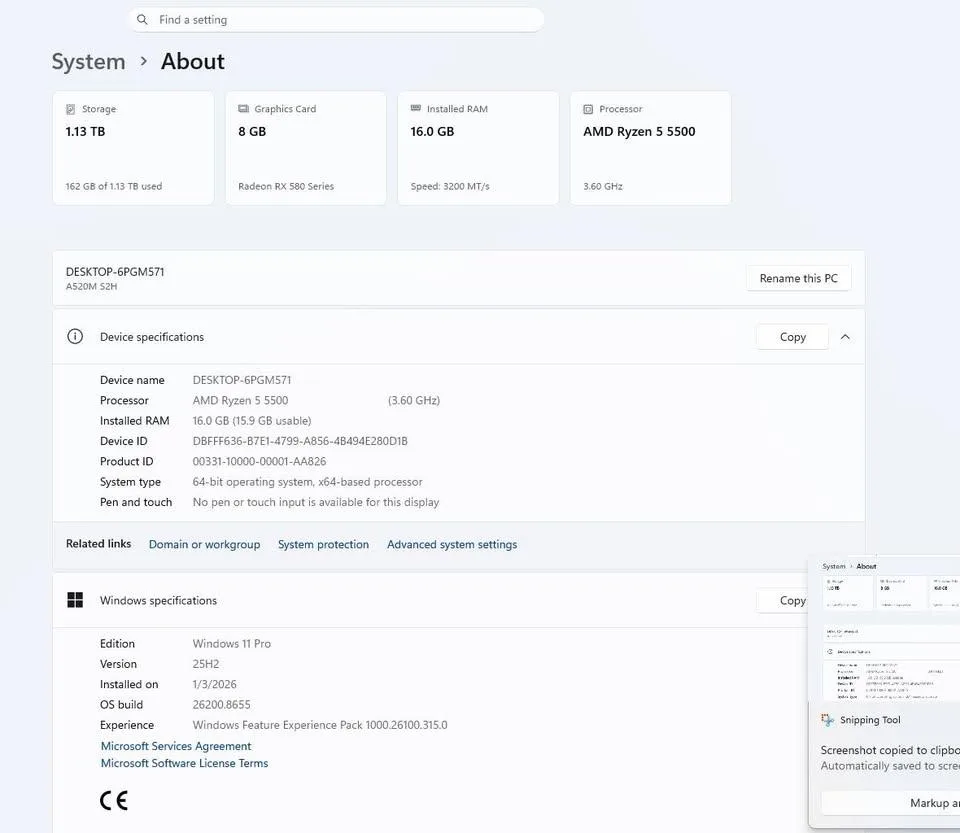The height and width of the screenshot is (833, 960).
Task: Select Device ID value DBFFF636-B7E1-4799-A856-4B494E280D1B
Action: click(x=300, y=441)
